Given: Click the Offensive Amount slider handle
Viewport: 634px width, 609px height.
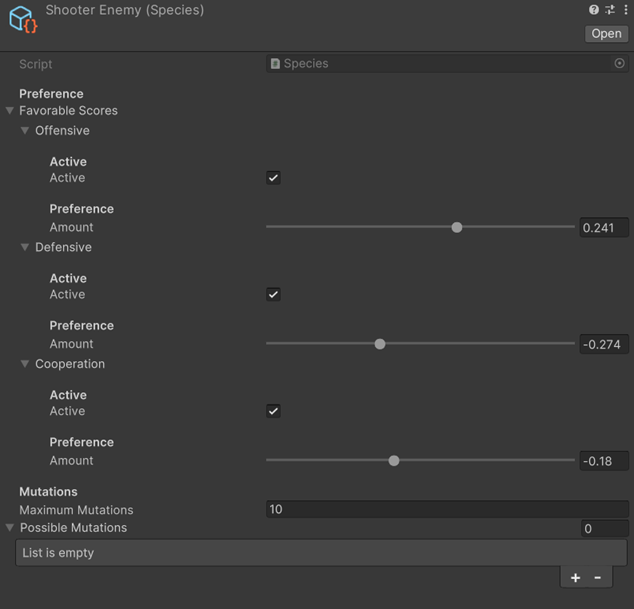Looking at the screenshot, I should tap(457, 227).
